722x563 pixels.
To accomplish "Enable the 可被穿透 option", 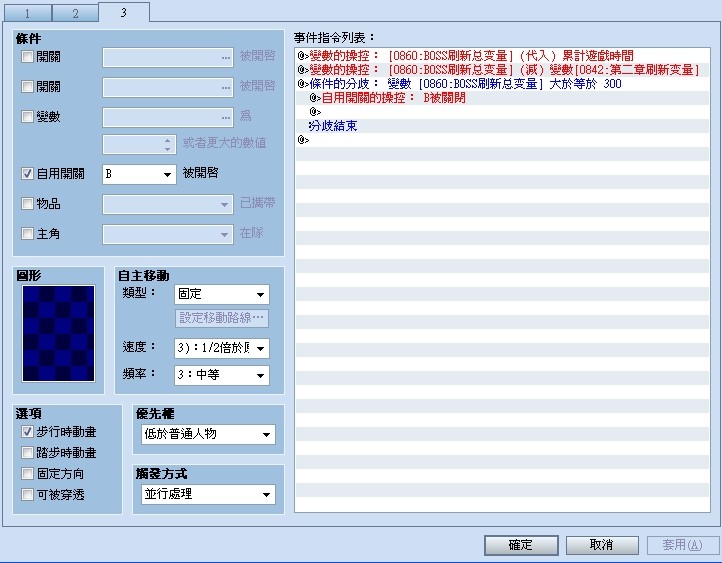I will (27, 494).
